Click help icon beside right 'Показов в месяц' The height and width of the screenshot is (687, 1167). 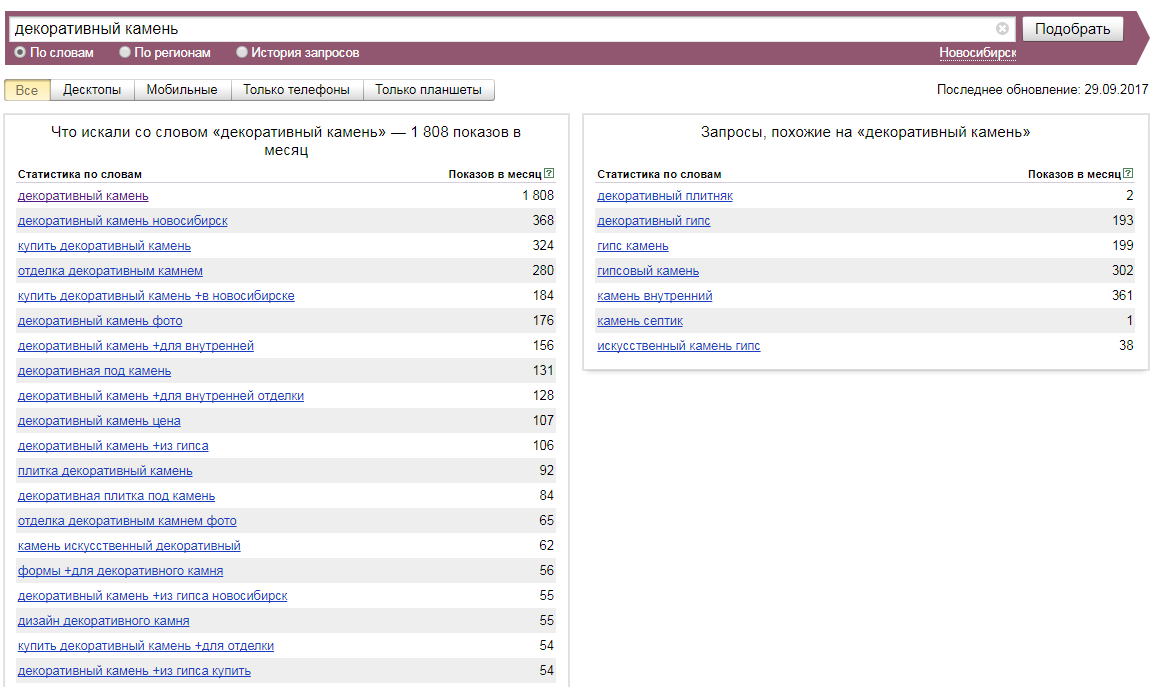pos(1129,174)
